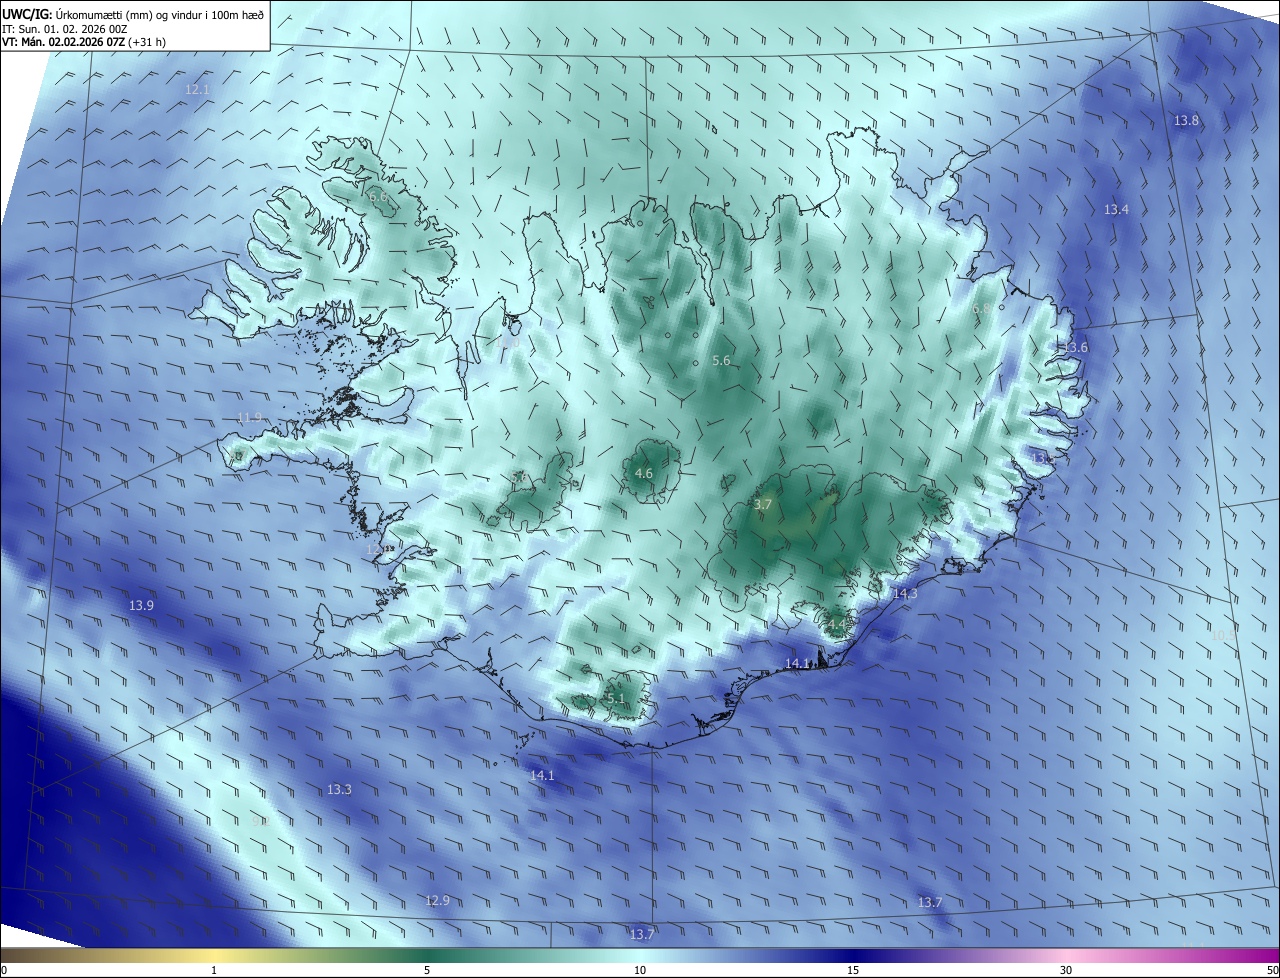Click the 14.3 value on the southeast coast

(905, 594)
